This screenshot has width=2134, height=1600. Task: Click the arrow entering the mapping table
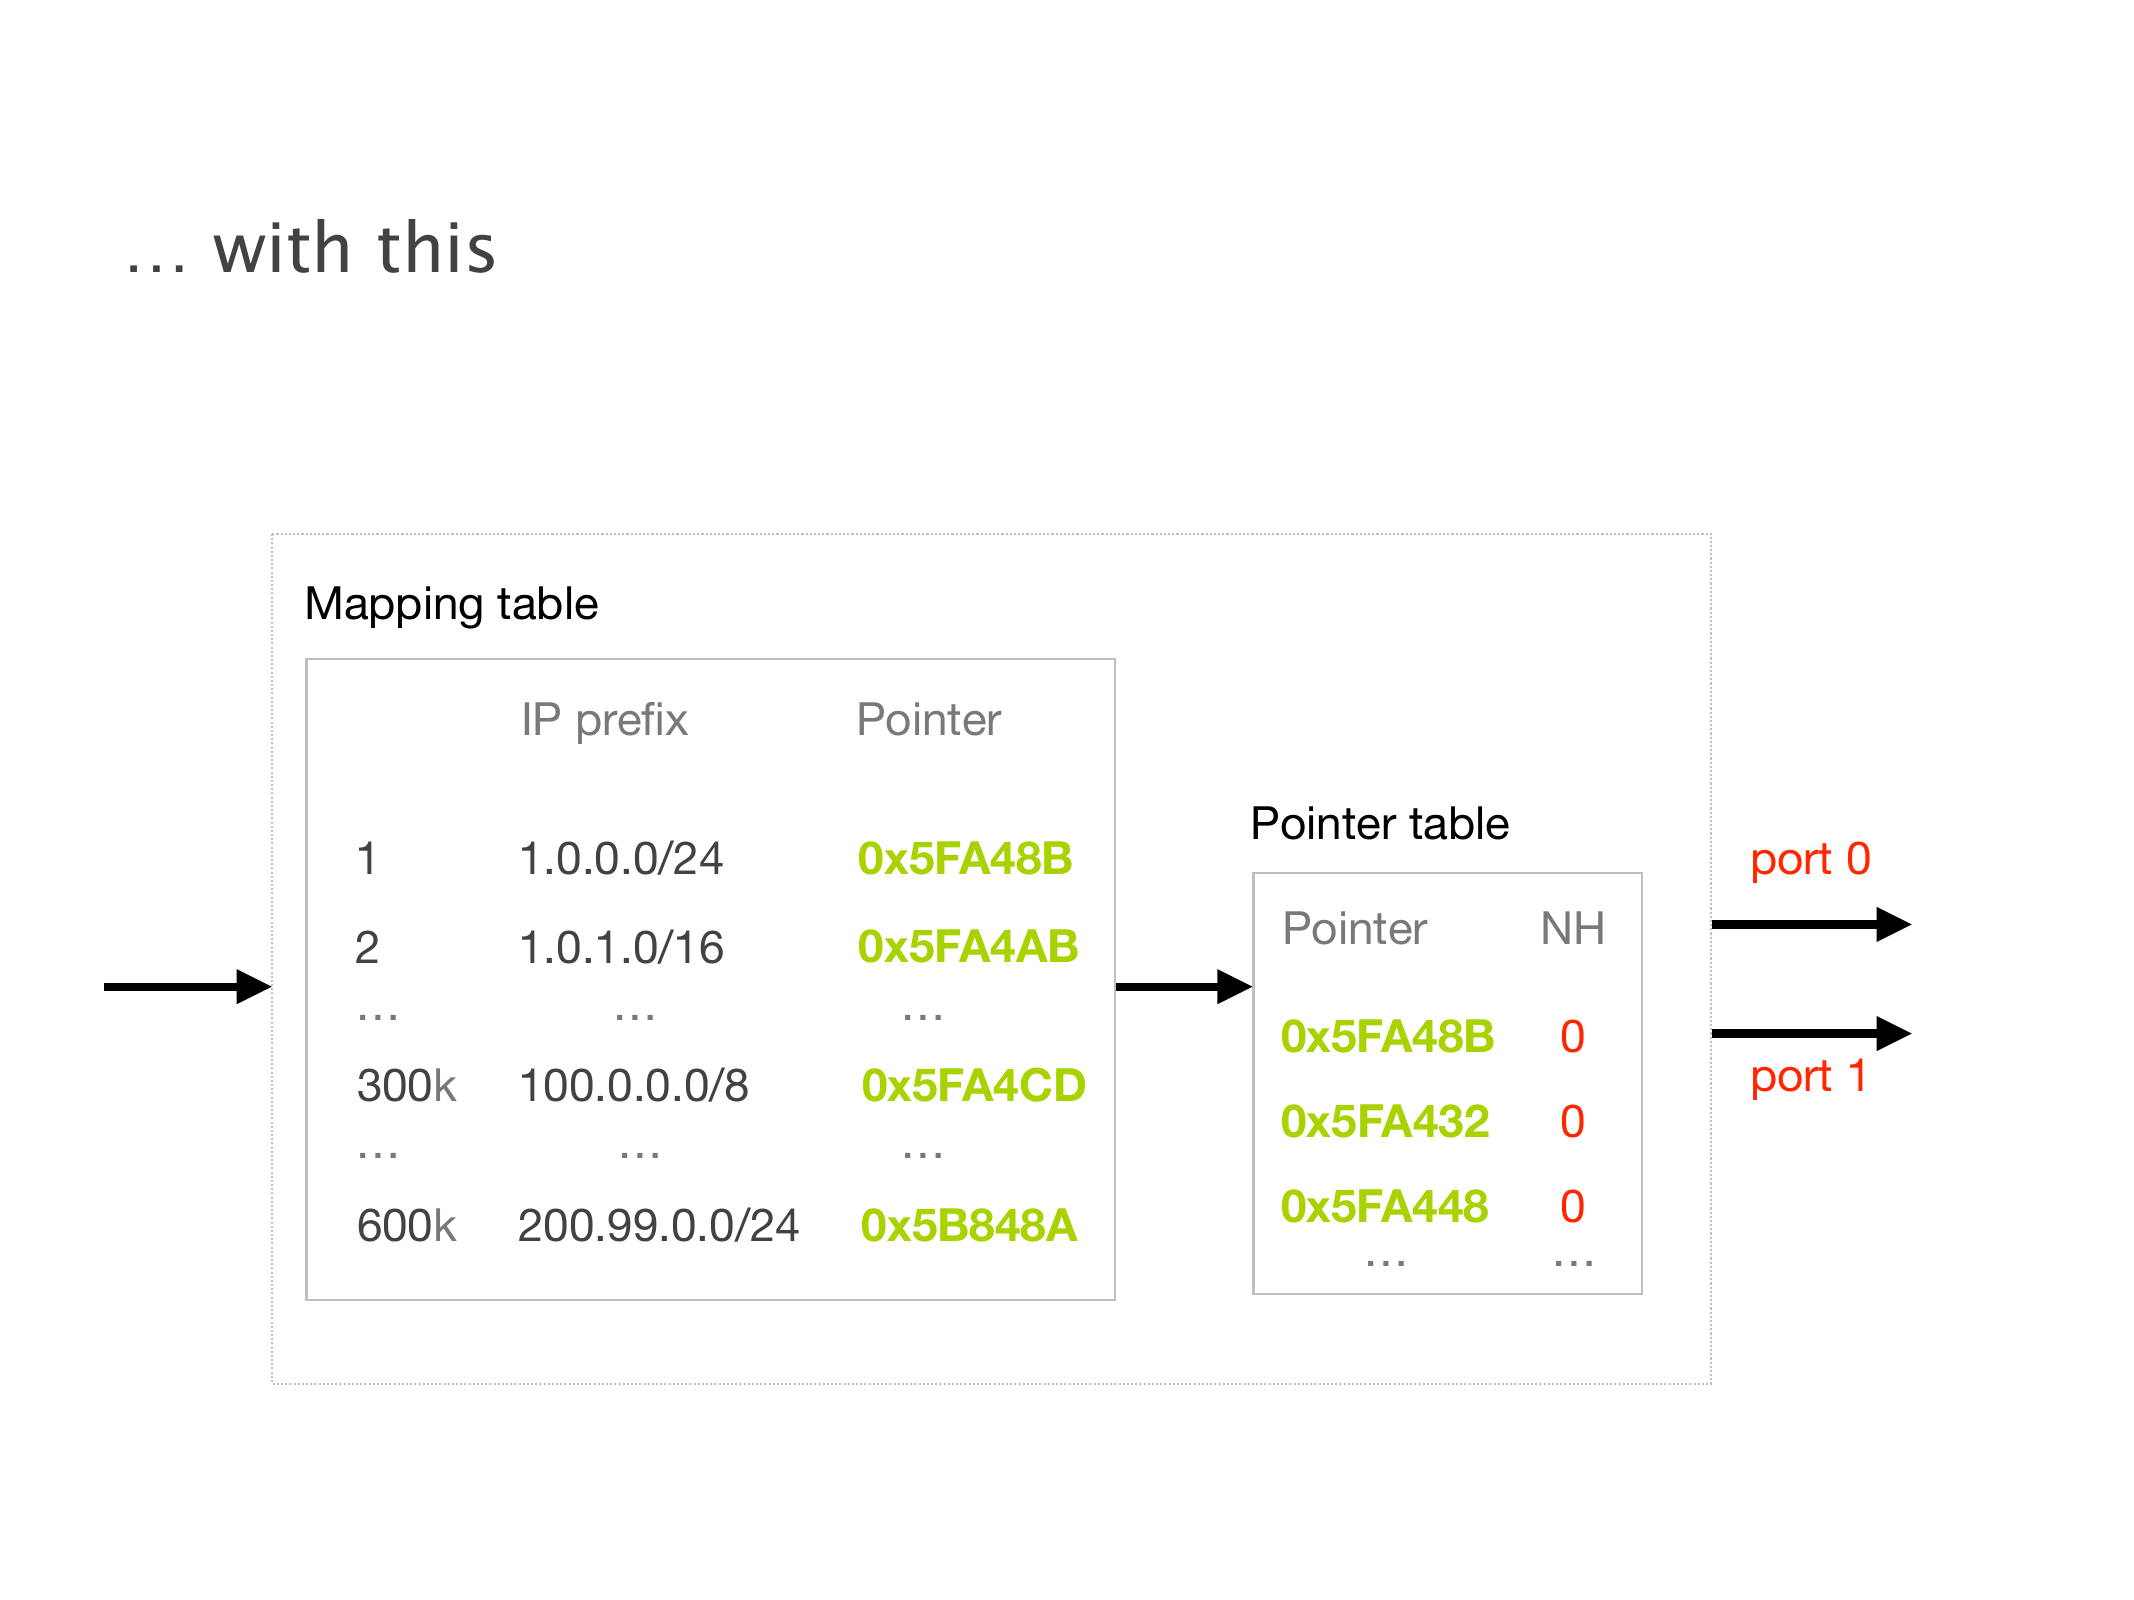187,986
